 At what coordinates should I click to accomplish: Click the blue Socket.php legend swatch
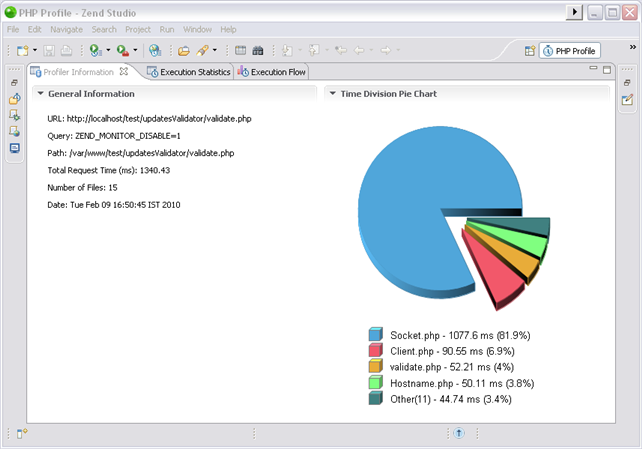click(x=376, y=335)
